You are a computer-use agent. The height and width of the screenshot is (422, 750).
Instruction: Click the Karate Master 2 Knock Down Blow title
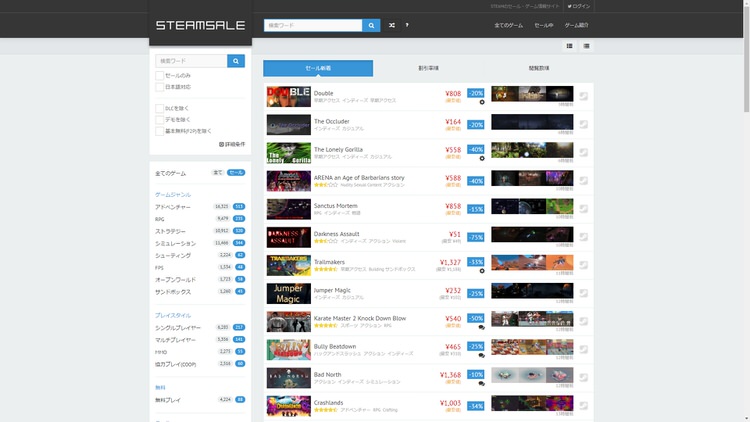pos(360,318)
